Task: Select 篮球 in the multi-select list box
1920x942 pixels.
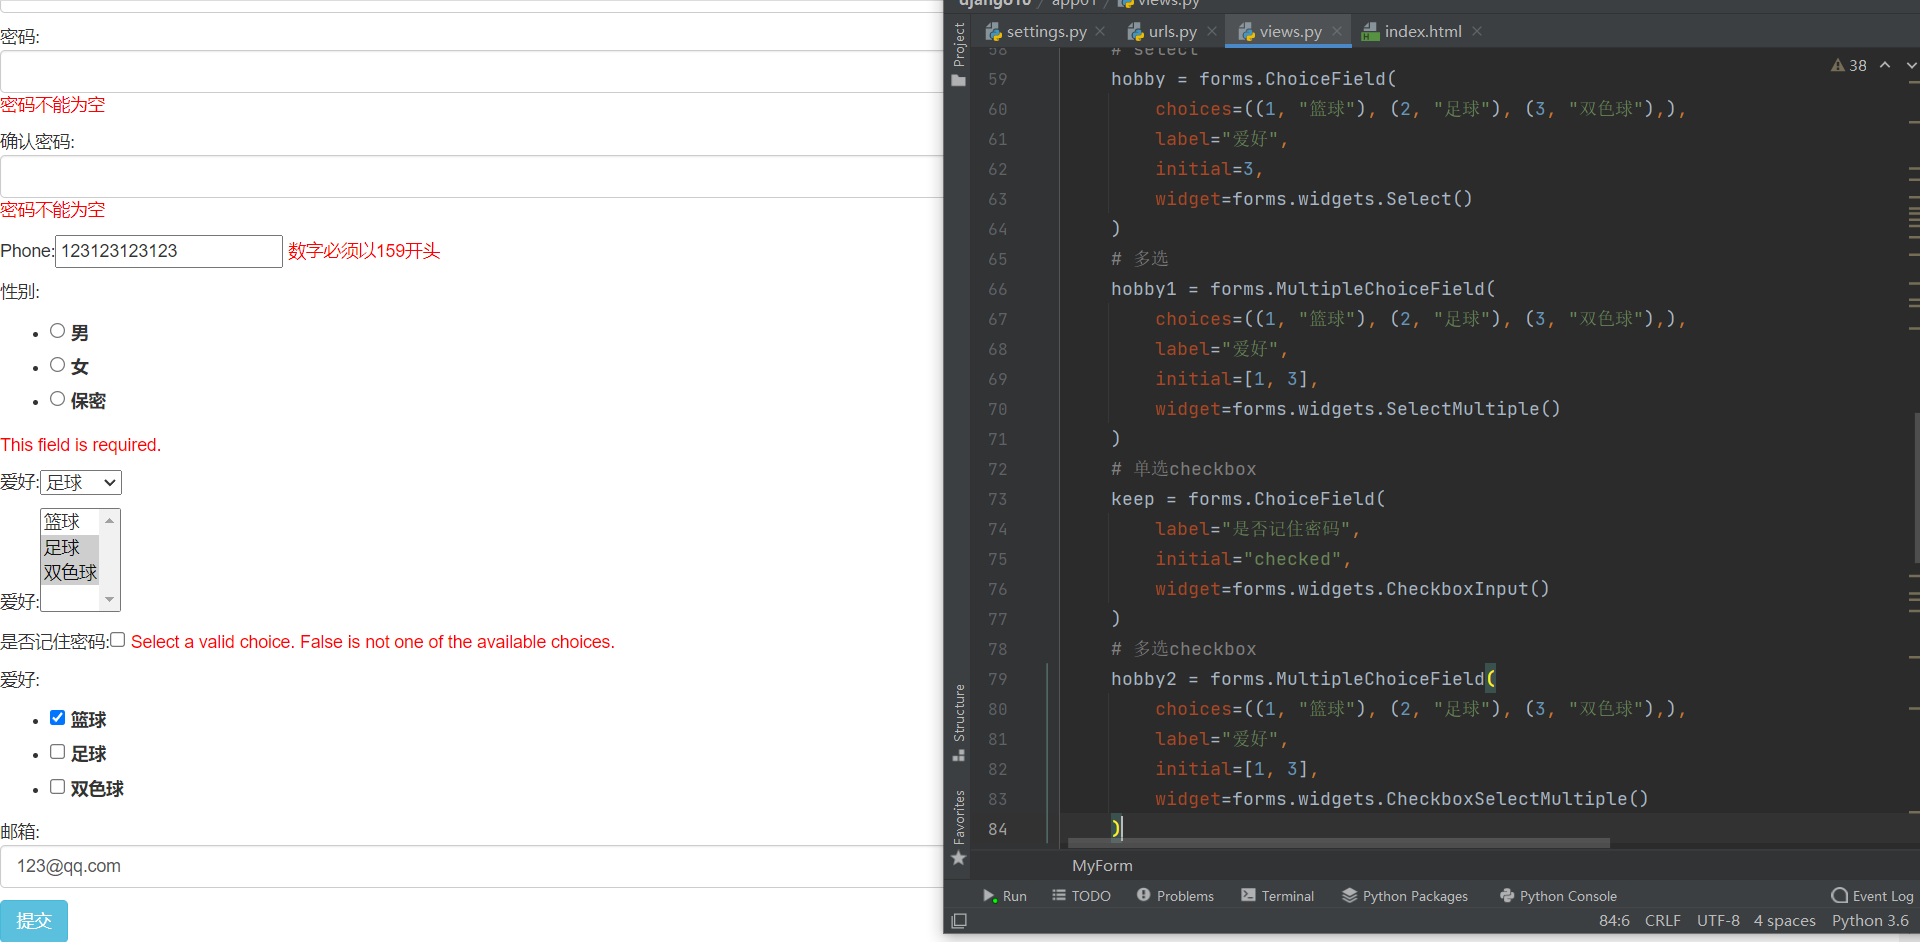Action: tap(70, 522)
